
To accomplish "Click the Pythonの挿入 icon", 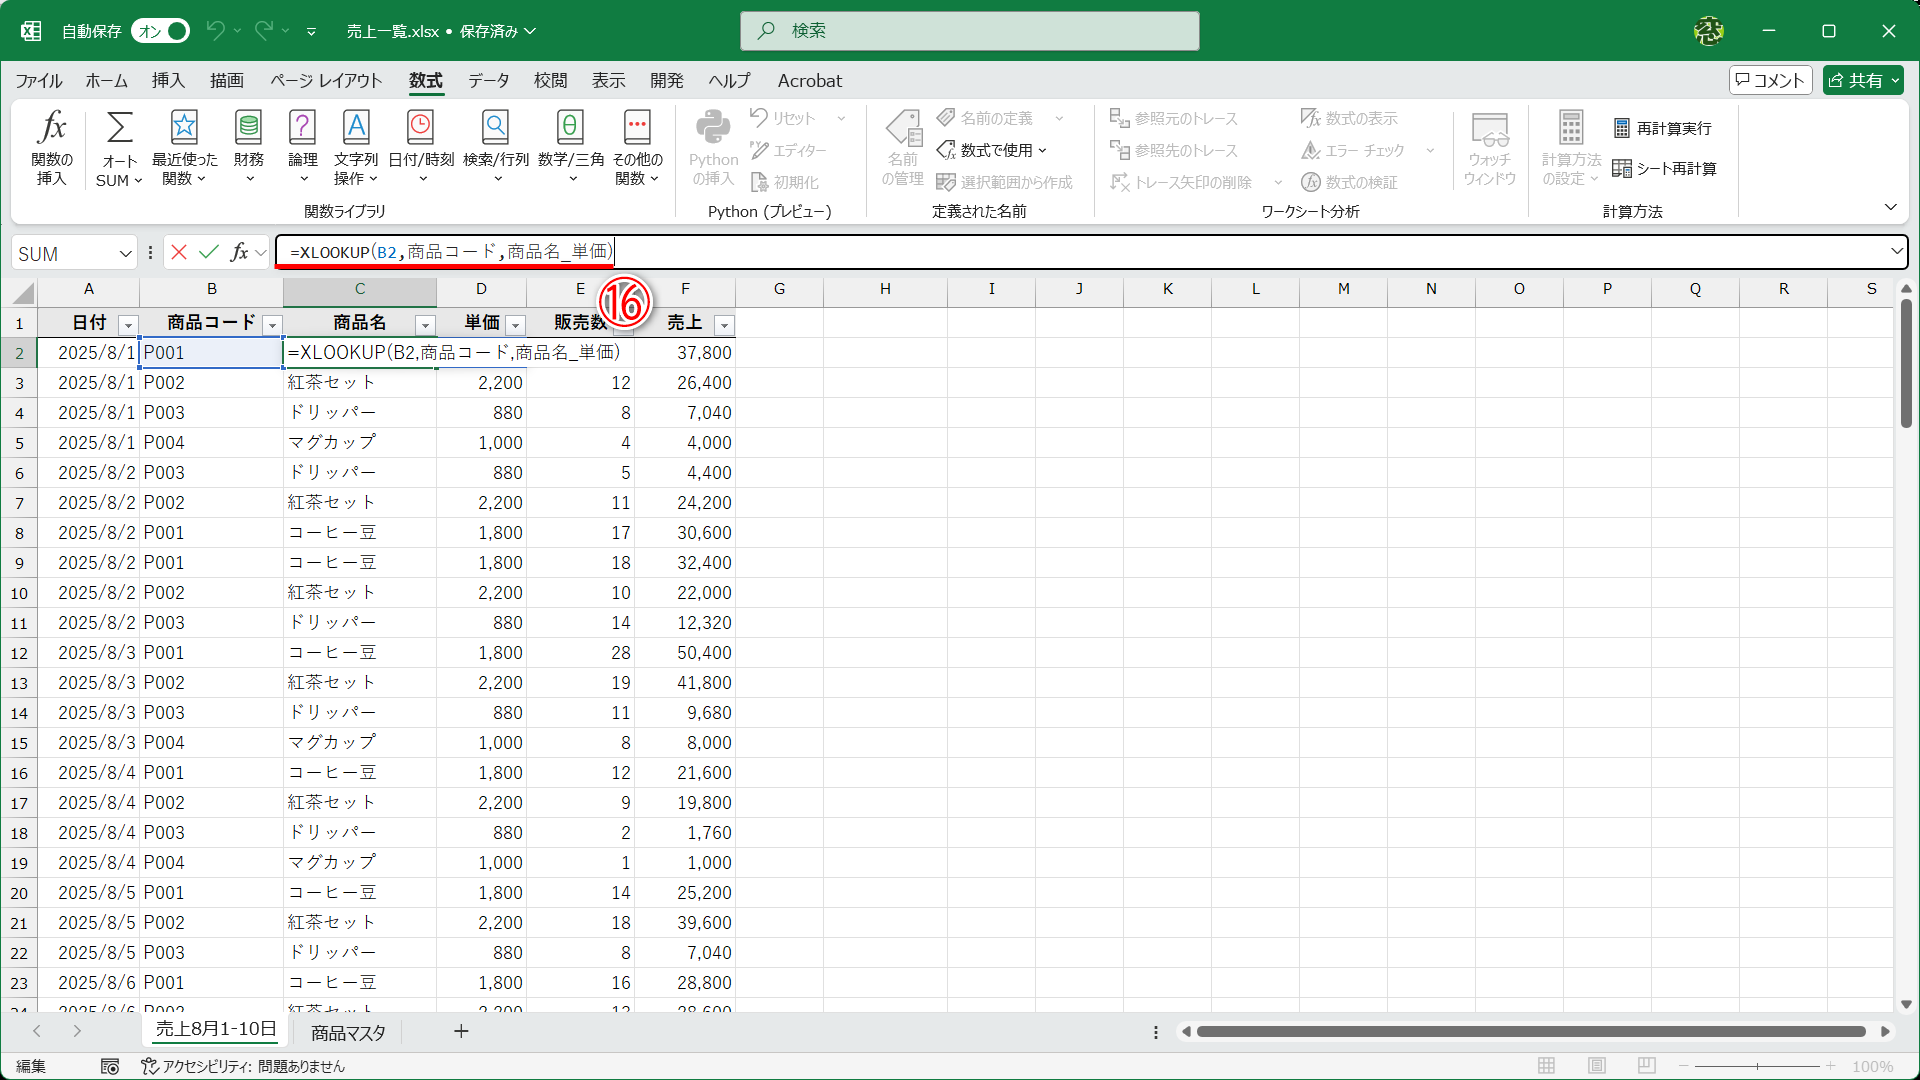I will [x=713, y=147].
